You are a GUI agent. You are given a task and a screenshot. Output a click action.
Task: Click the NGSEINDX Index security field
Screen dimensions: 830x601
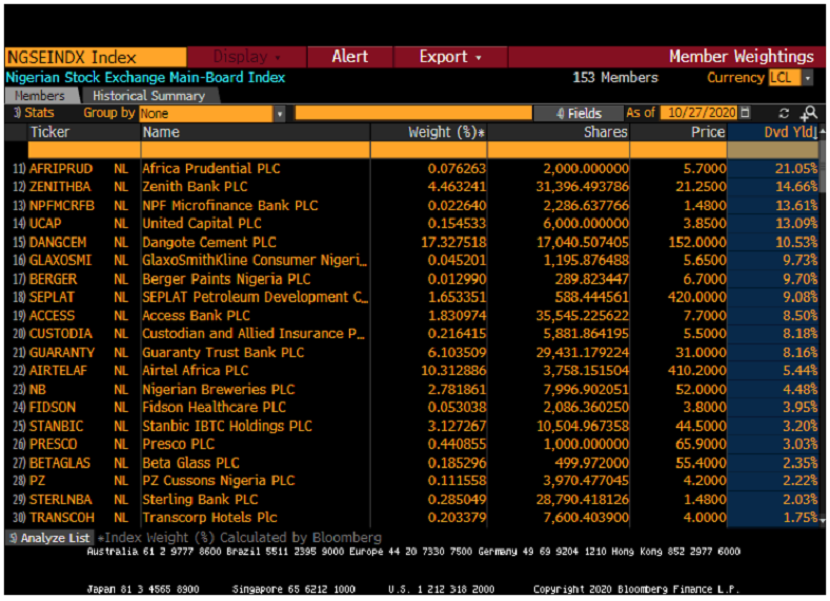click(x=96, y=57)
